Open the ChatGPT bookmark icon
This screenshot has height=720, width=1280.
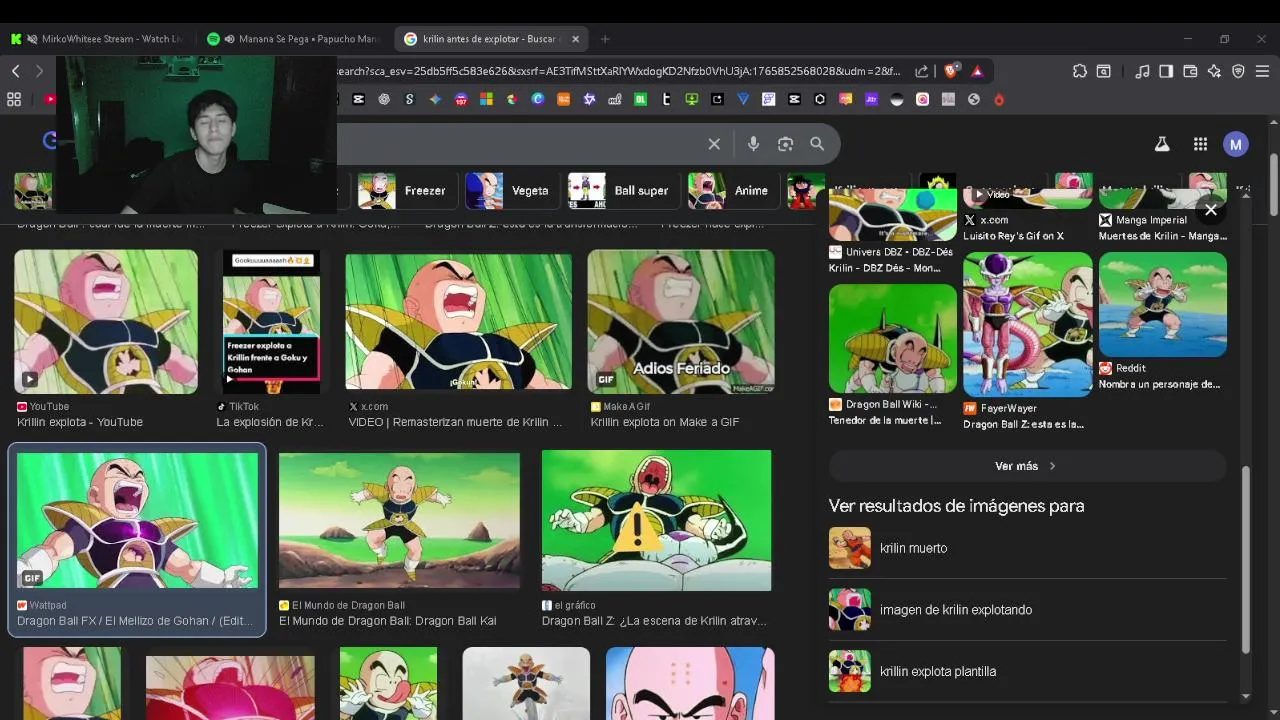tap(384, 99)
